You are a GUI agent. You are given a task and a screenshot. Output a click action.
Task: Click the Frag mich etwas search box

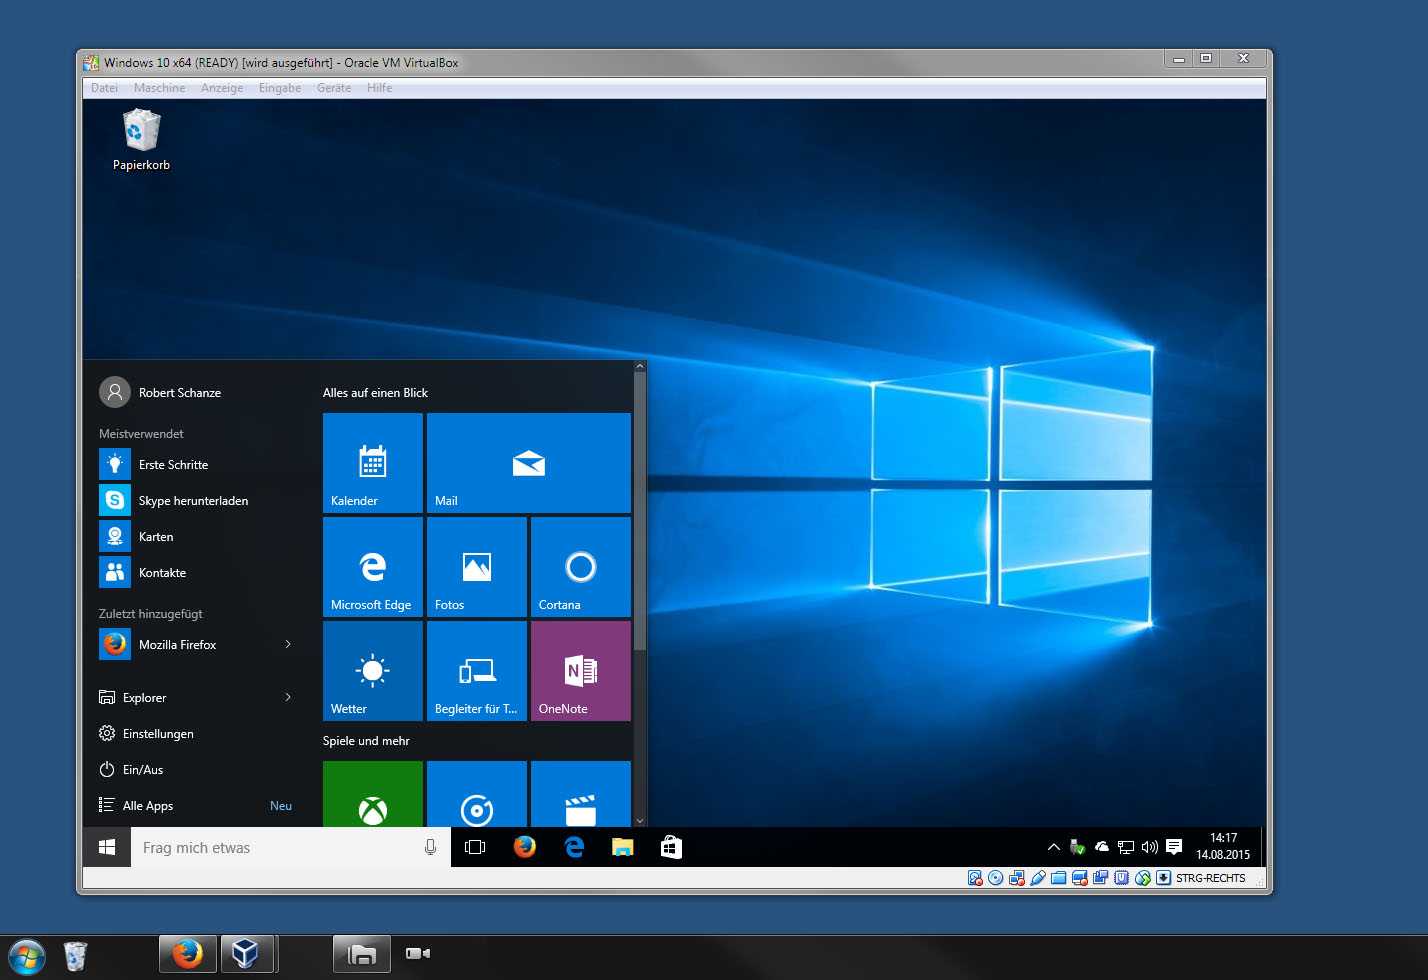(x=291, y=847)
